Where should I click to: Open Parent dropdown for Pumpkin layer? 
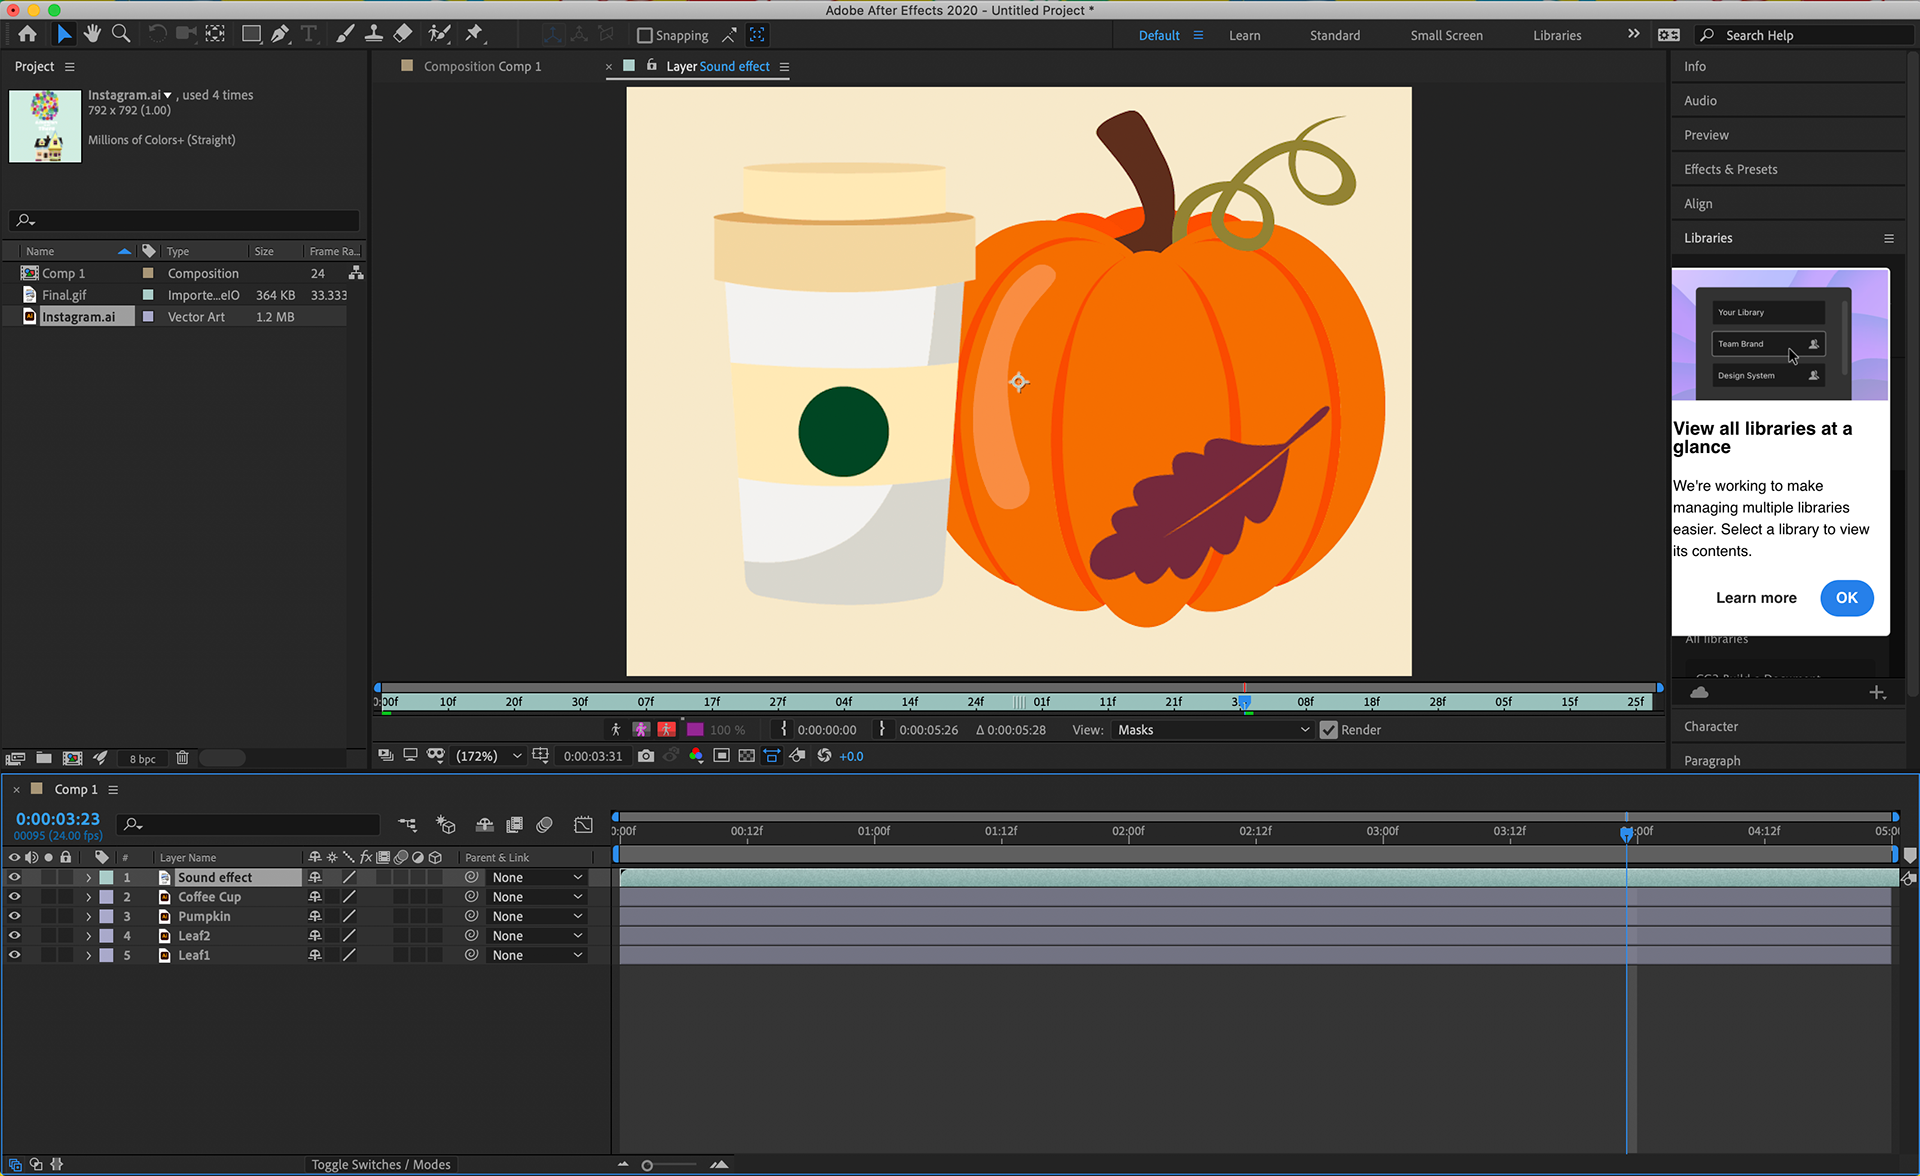pyautogui.click(x=536, y=916)
